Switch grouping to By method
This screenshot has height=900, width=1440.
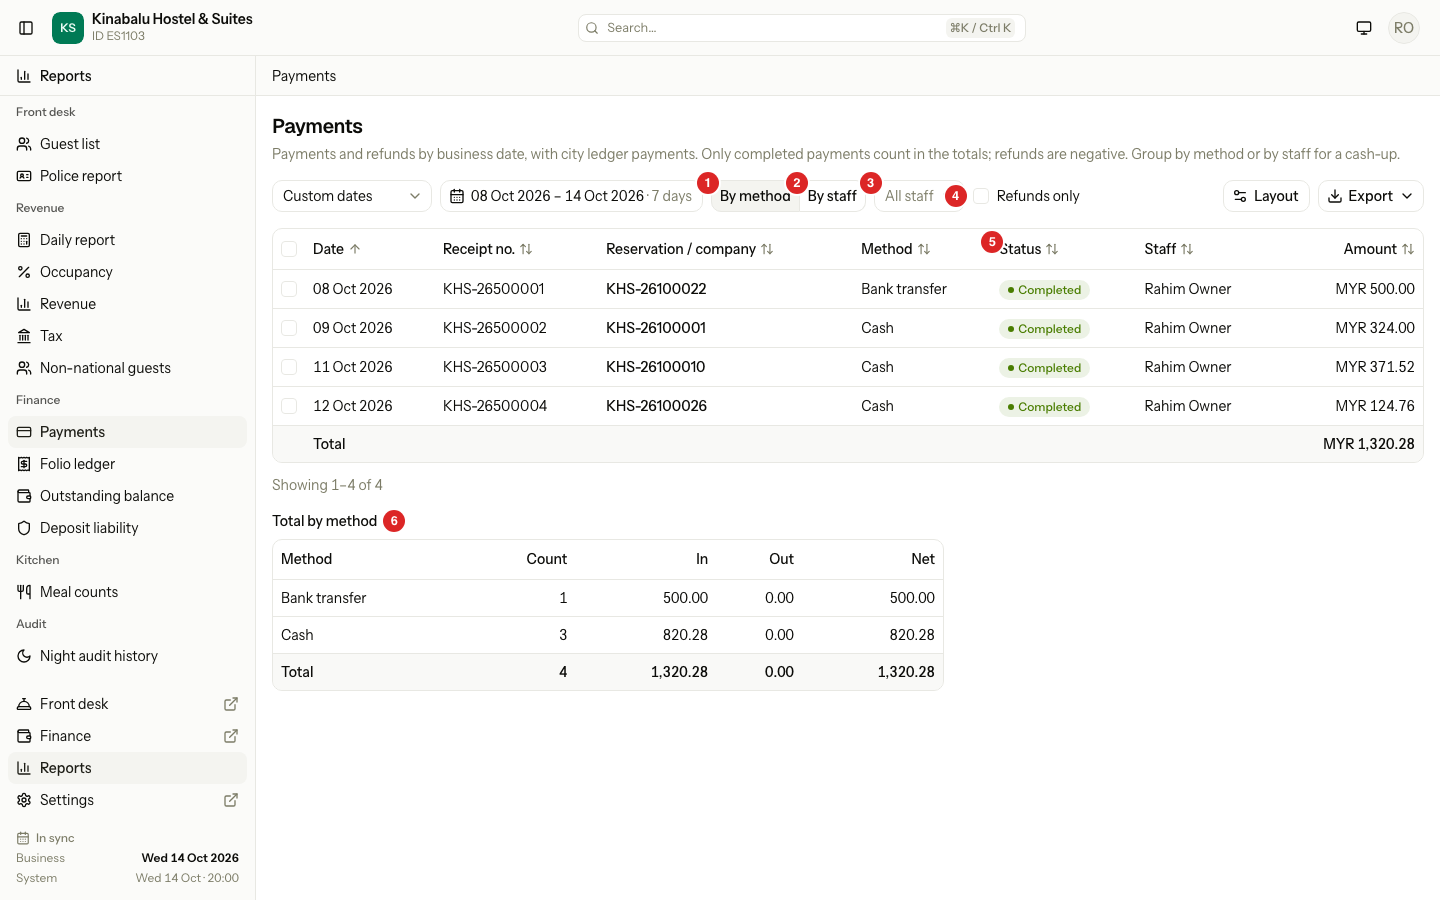tap(755, 196)
